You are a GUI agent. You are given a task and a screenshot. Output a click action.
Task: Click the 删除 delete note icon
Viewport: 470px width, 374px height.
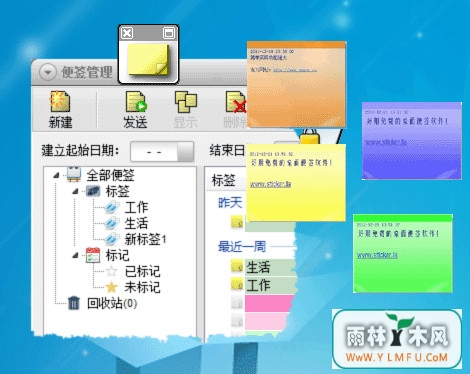tap(236, 101)
